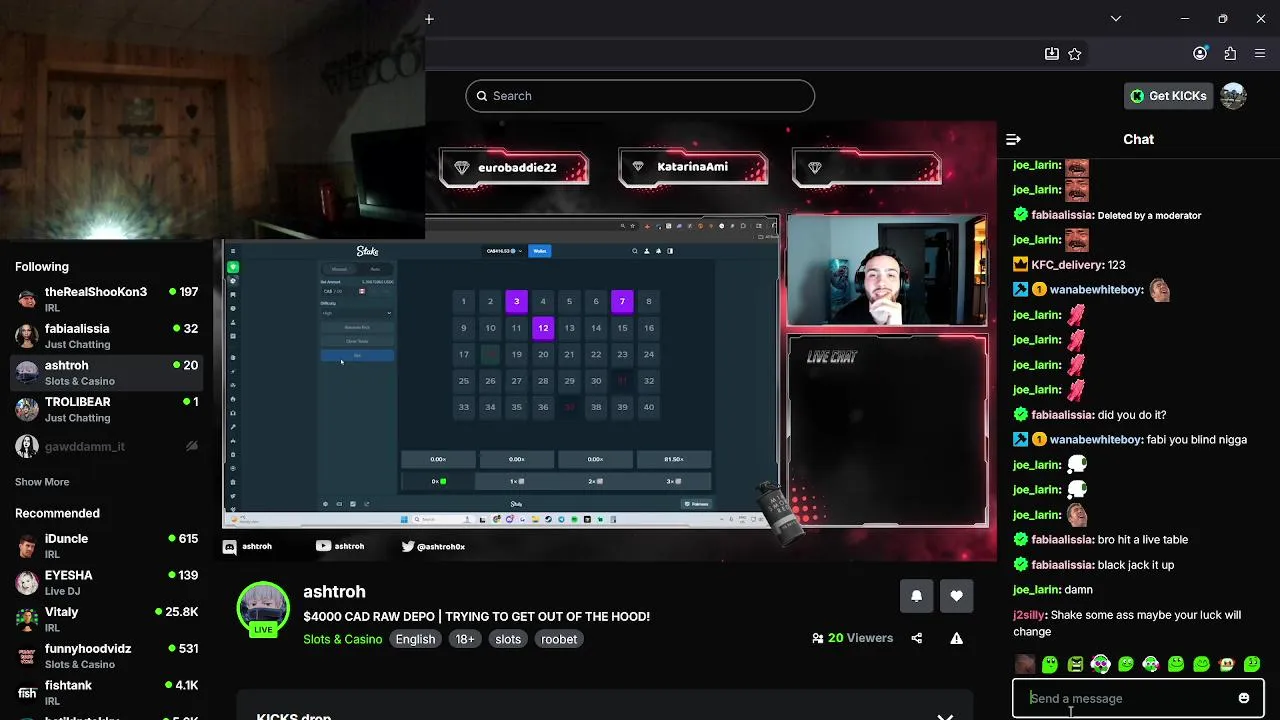Open recommended channel iDuncle
1280x720 pixels.
coord(107,546)
